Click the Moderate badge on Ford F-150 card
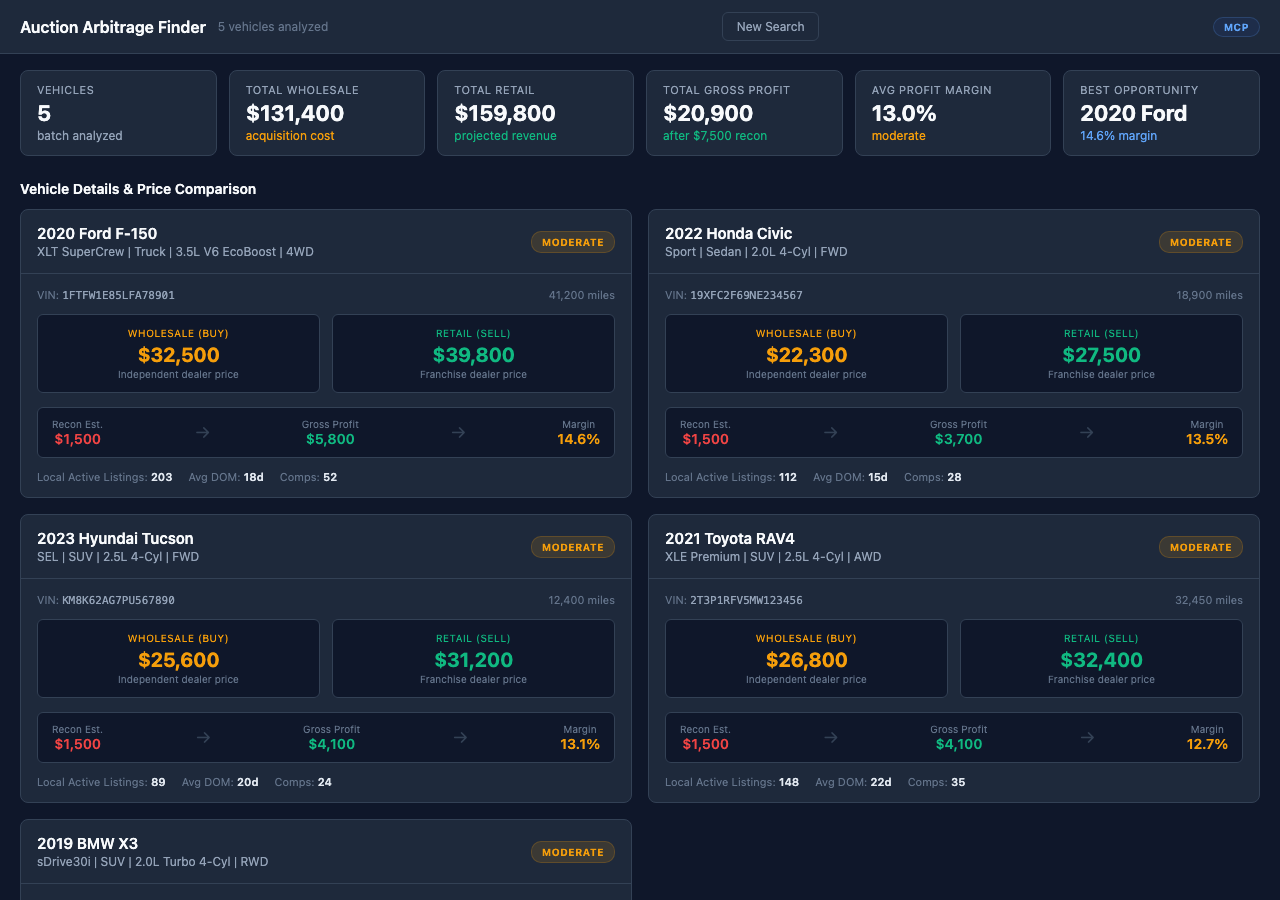This screenshot has width=1280, height=900. click(573, 242)
